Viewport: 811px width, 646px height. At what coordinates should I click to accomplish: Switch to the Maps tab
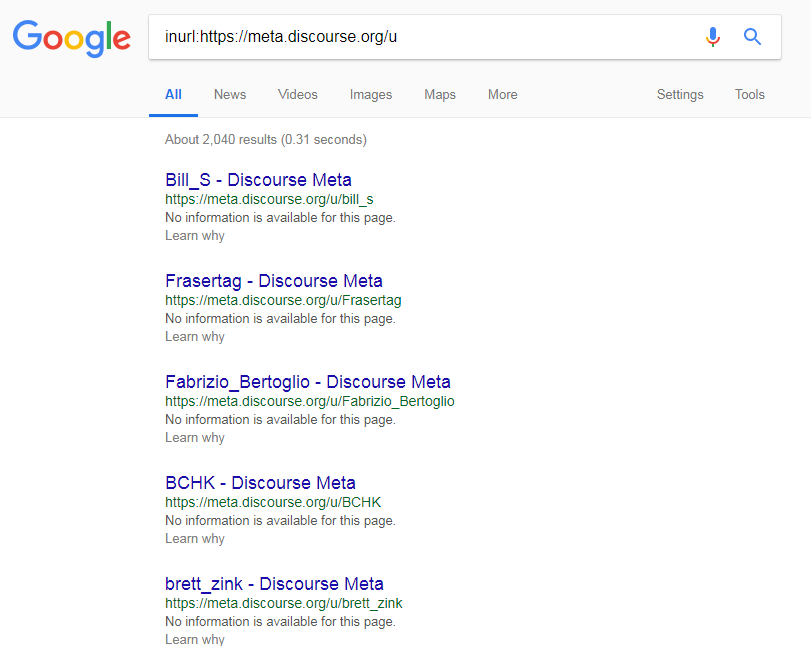[x=440, y=95]
